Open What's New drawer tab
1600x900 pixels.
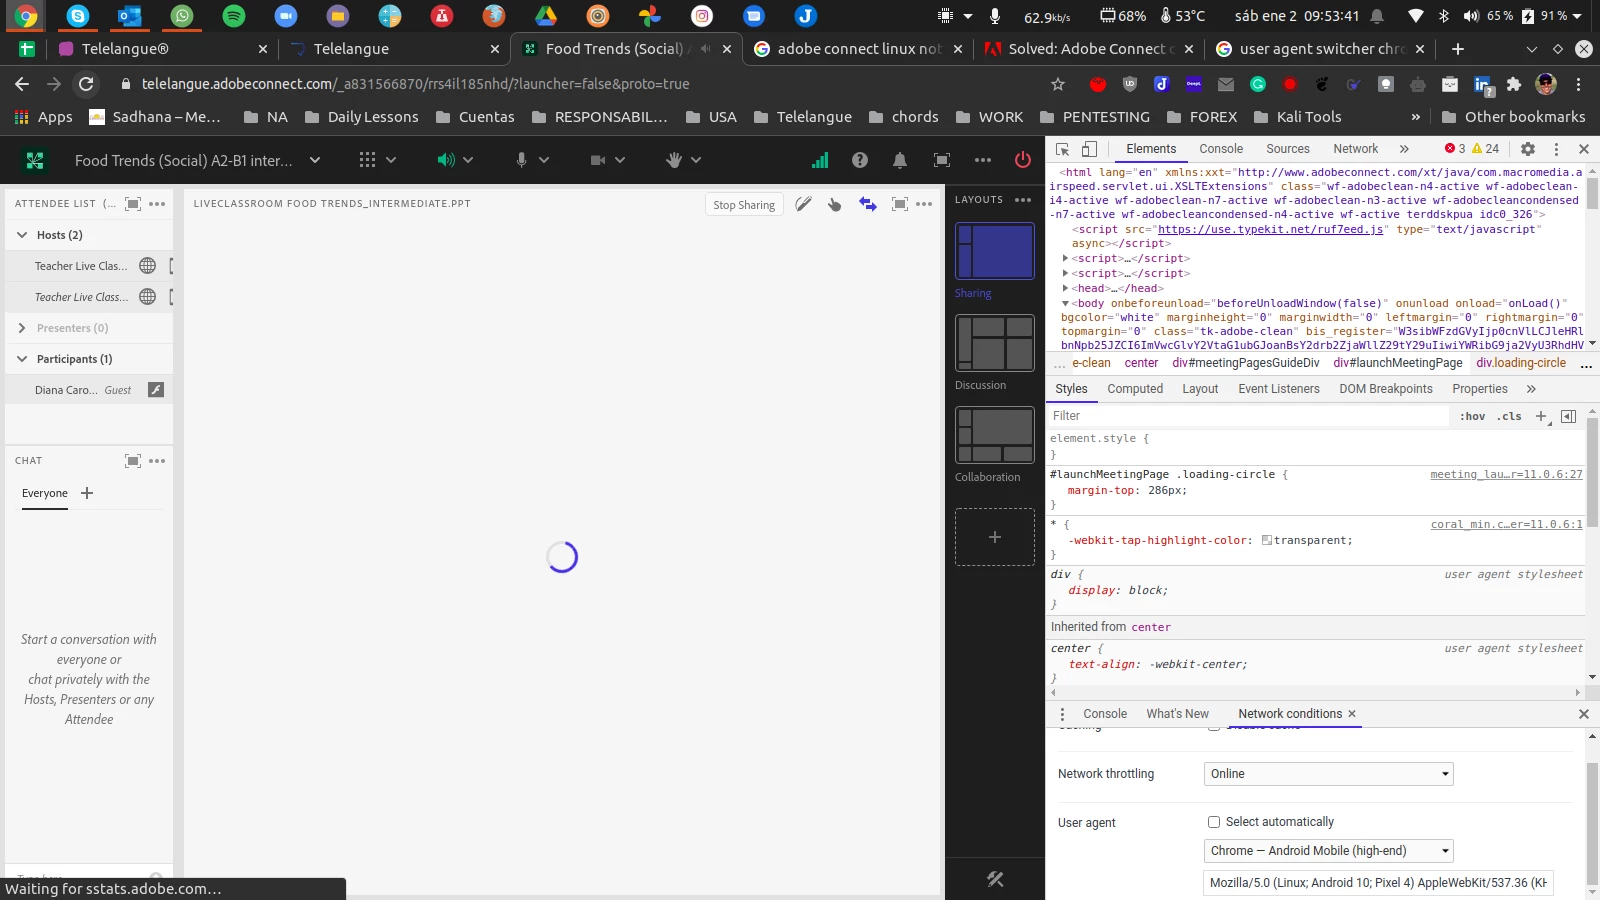(1177, 714)
